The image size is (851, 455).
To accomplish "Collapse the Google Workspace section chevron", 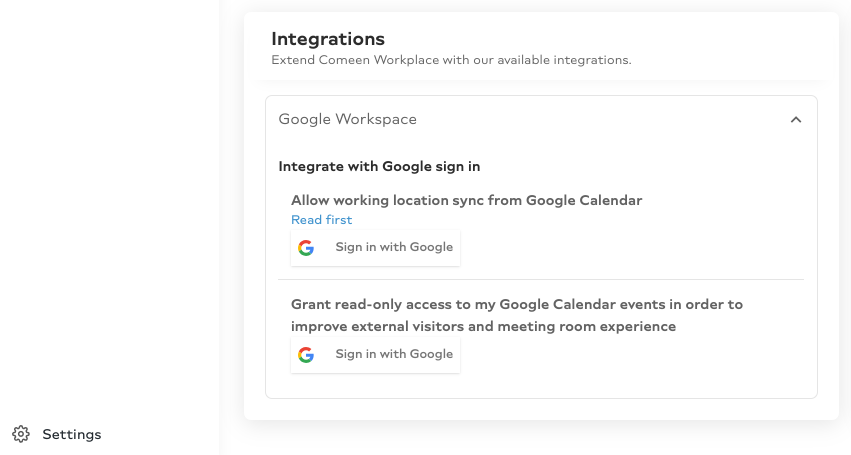I will (x=796, y=119).
